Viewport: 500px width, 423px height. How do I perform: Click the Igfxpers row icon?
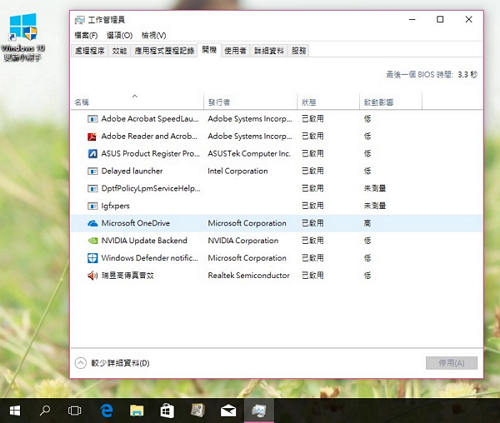92,206
